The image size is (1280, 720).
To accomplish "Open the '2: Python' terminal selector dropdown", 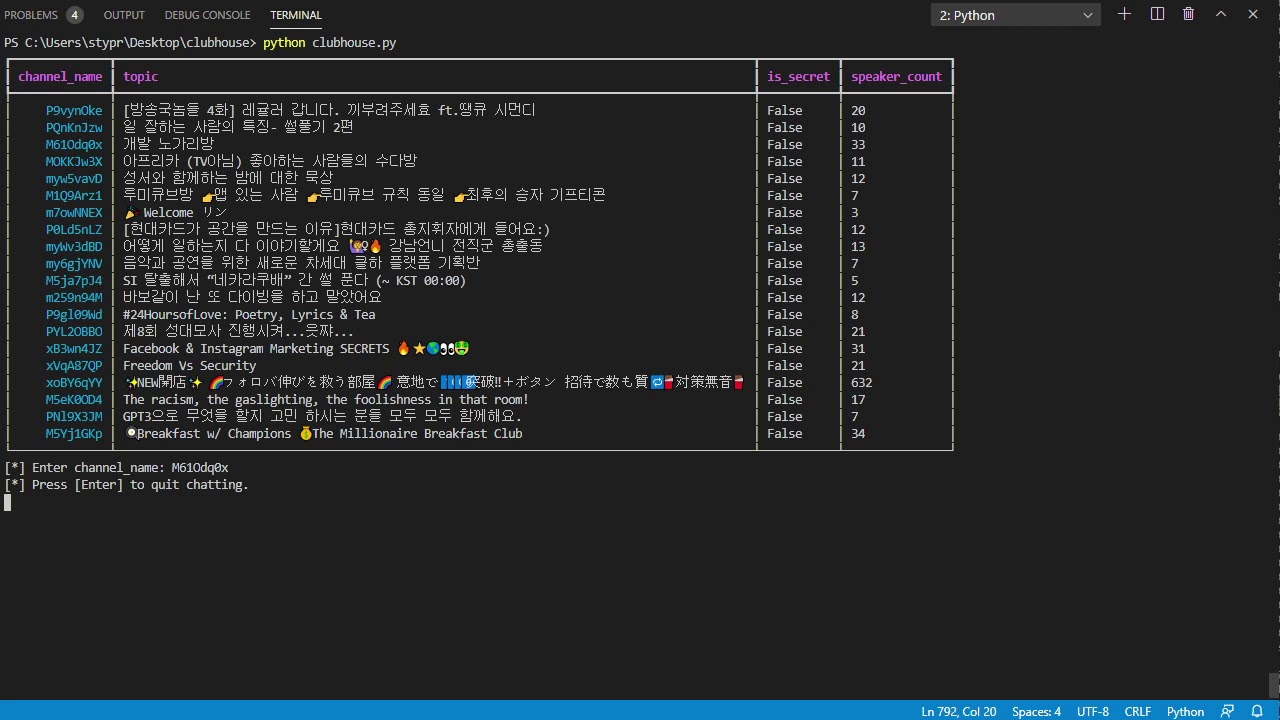I will coord(1016,15).
